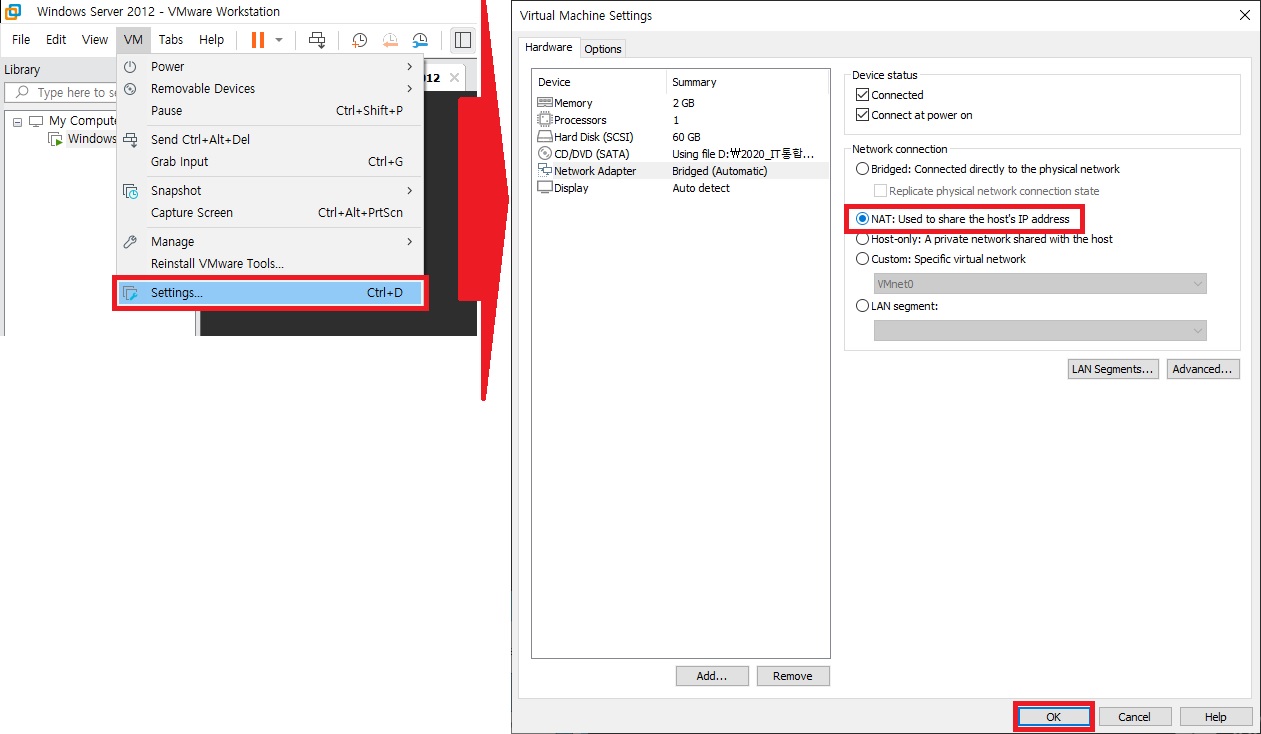
Task: Choose Pause from the VM menu
Action: [x=270, y=111]
